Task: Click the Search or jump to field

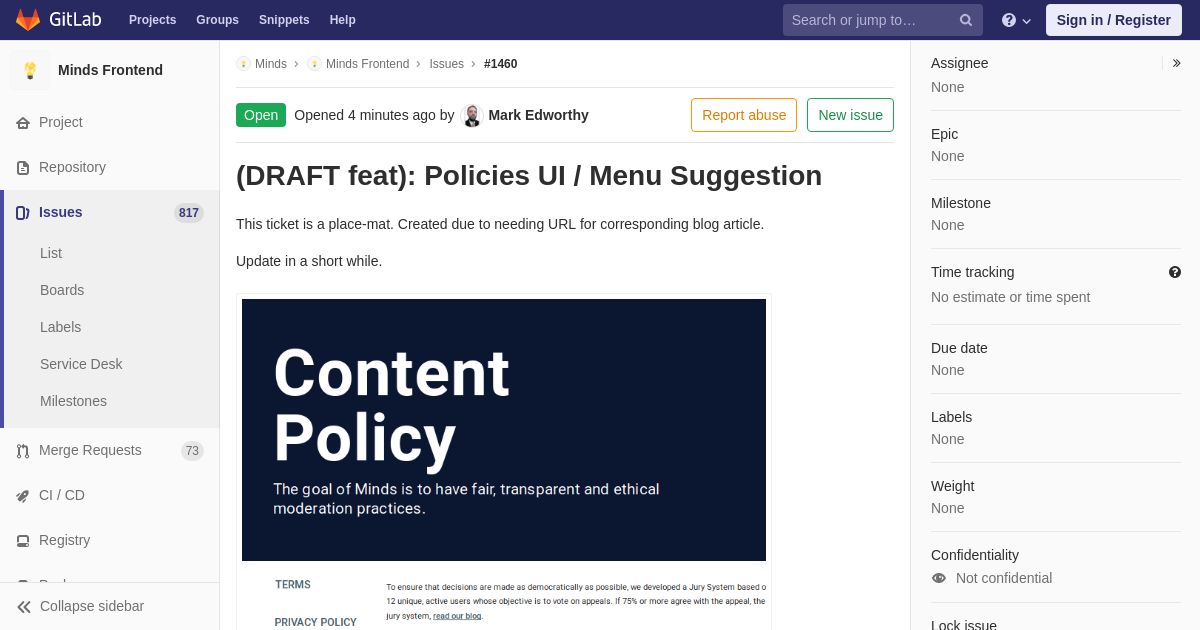Action: coord(883,20)
